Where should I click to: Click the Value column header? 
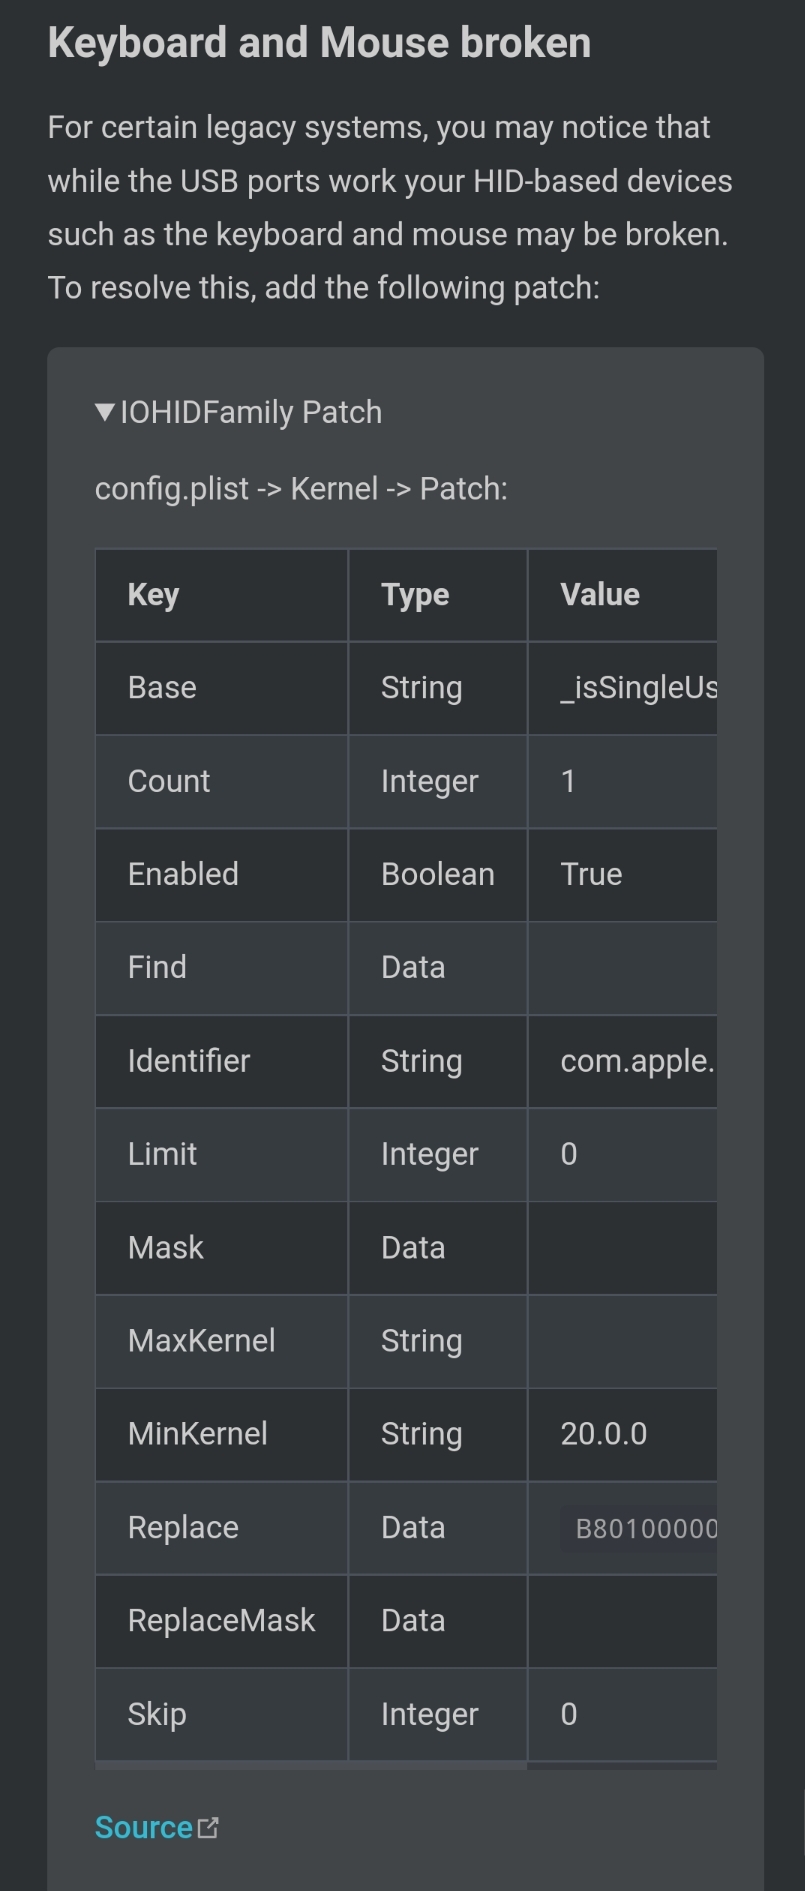(x=600, y=595)
